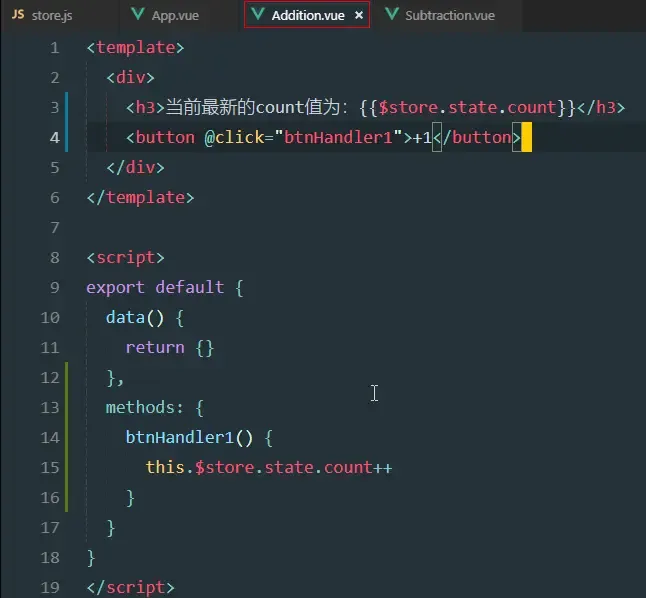
Task: Click the Vue icon on Subtraction.vue tab
Action: [x=391, y=14]
